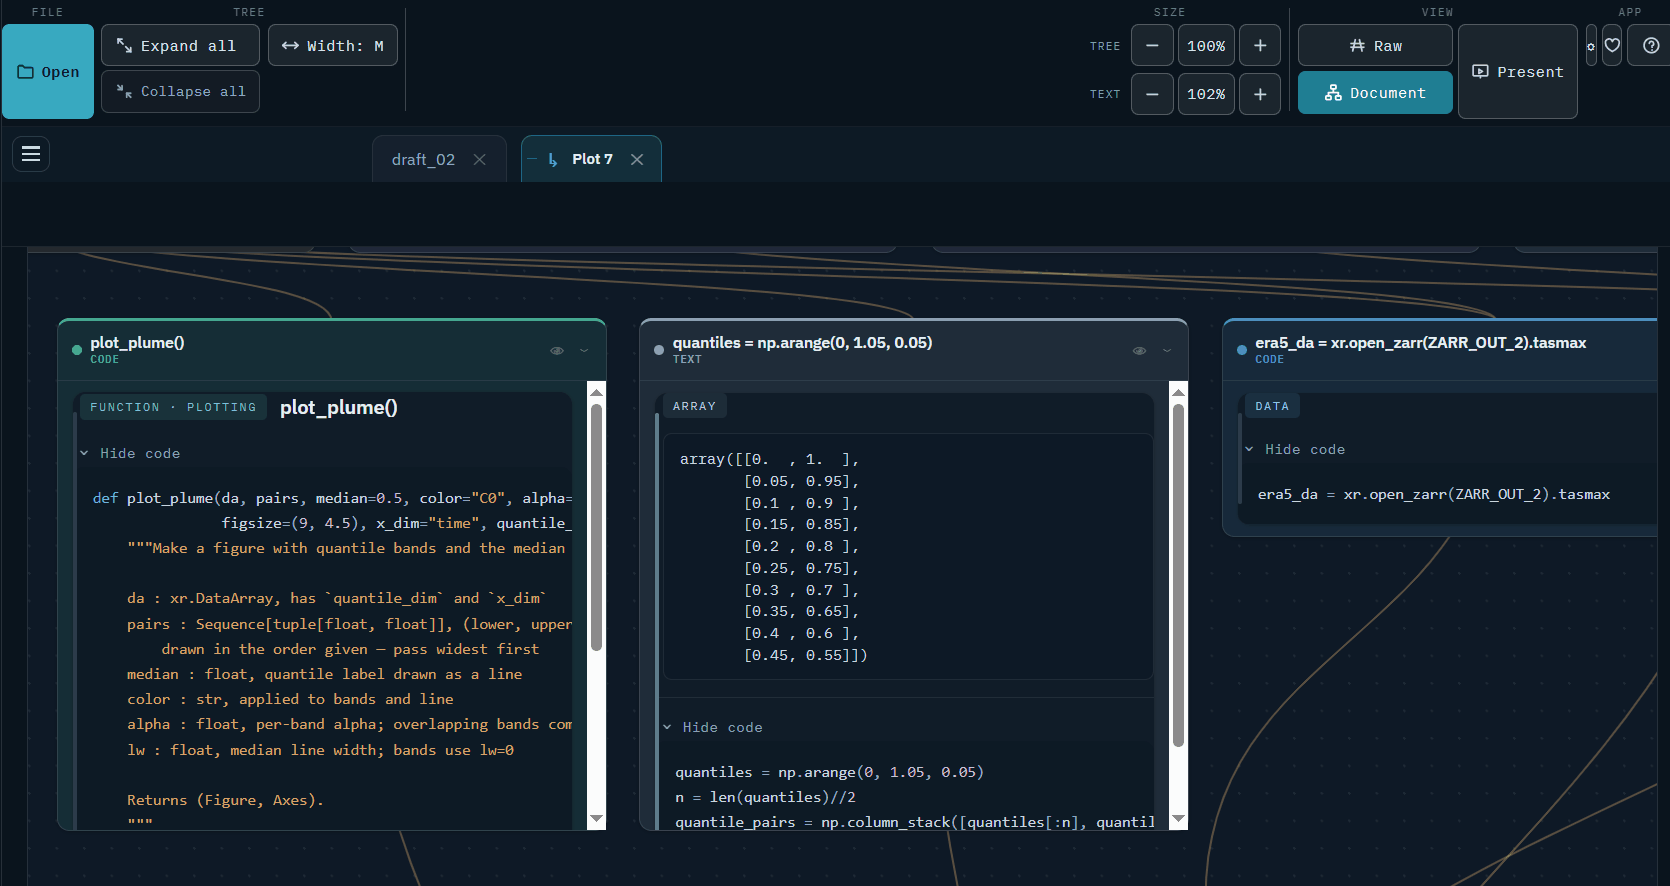The width and height of the screenshot is (1670, 886).
Task: Close the Plot 7 tab
Action: pyautogui.click(x=637, y=160)
